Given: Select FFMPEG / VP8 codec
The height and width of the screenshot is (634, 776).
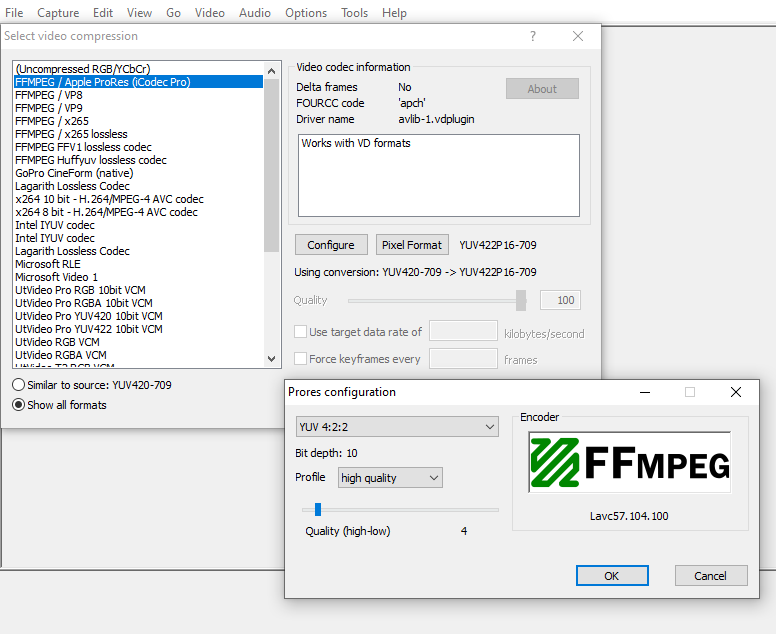Looking at the screenshot, I should [x=139, y=95].
